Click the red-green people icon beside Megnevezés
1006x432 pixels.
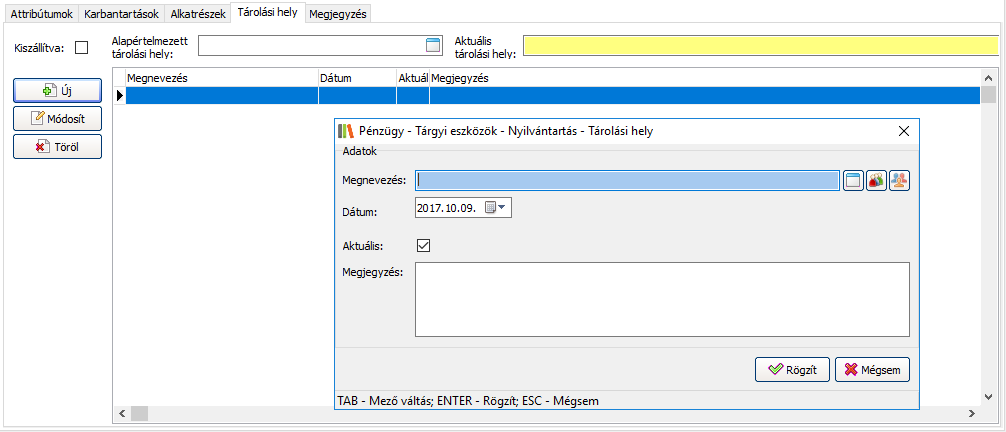876,180
